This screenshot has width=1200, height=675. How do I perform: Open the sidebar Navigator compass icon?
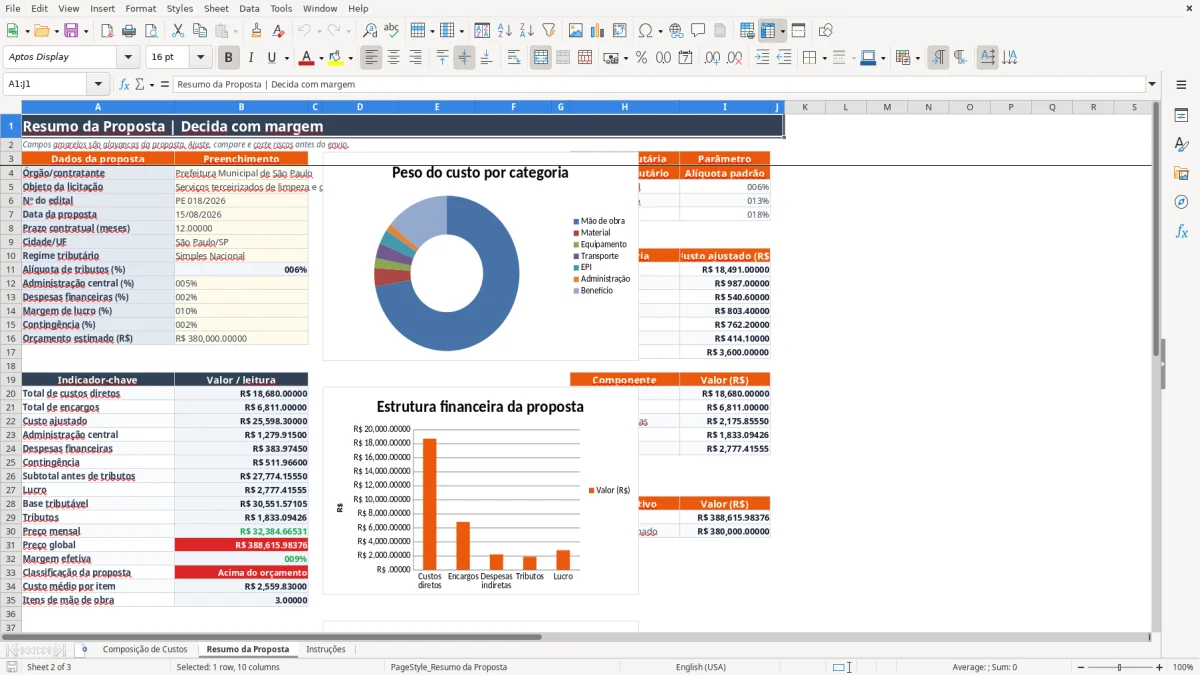(x=1181, y=202)
